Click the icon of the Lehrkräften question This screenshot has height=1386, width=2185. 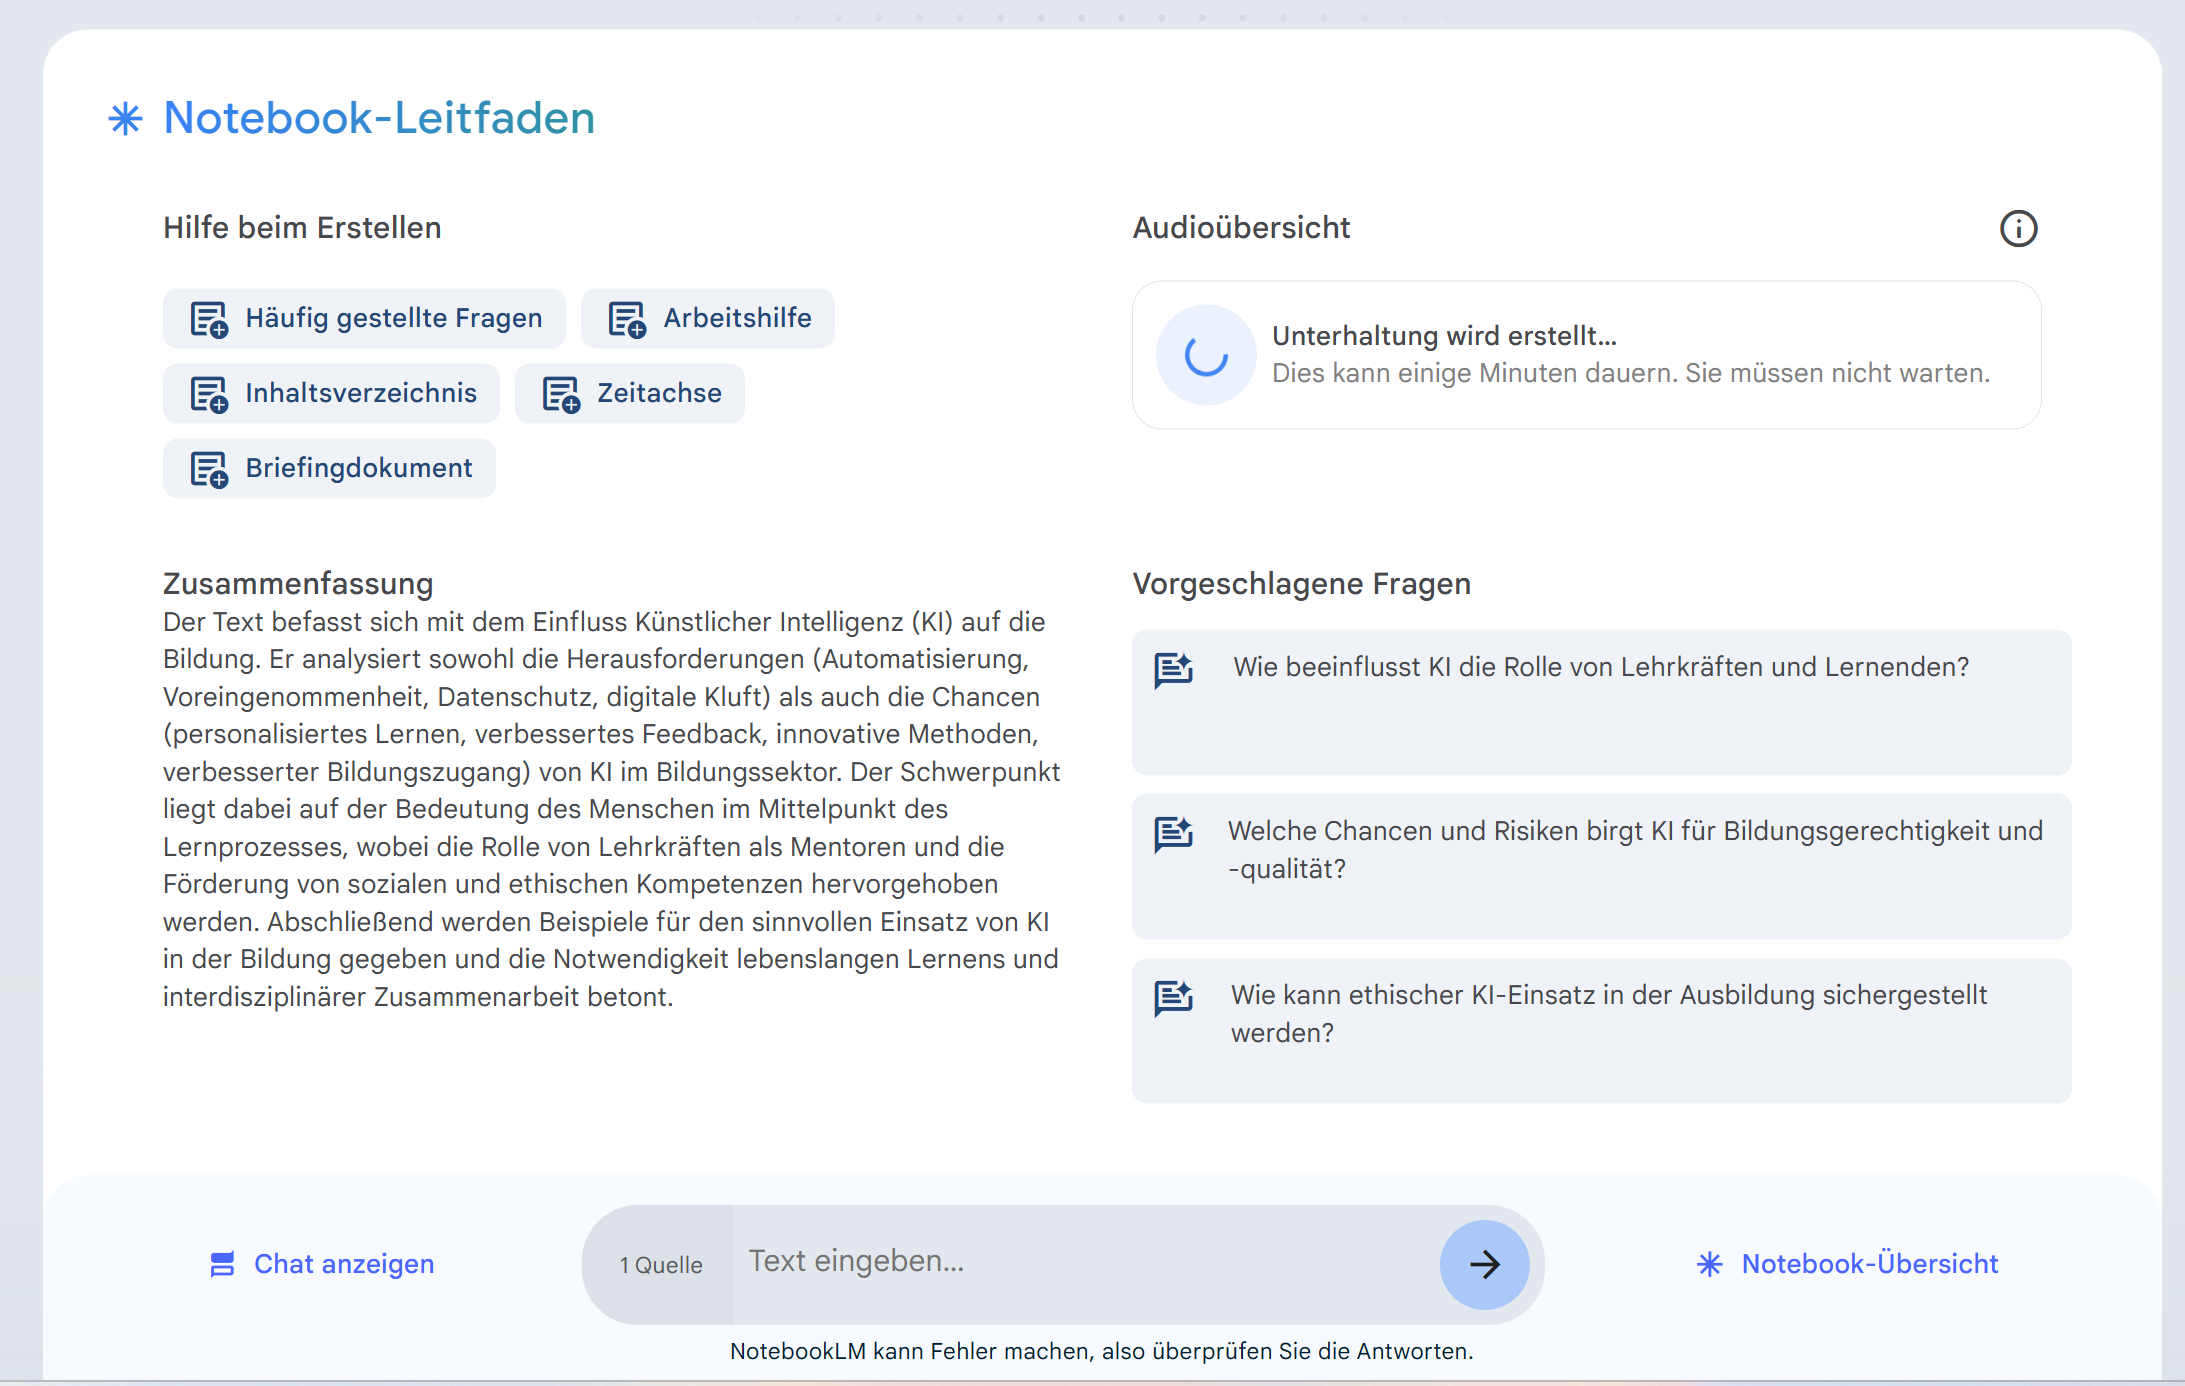1174,669
